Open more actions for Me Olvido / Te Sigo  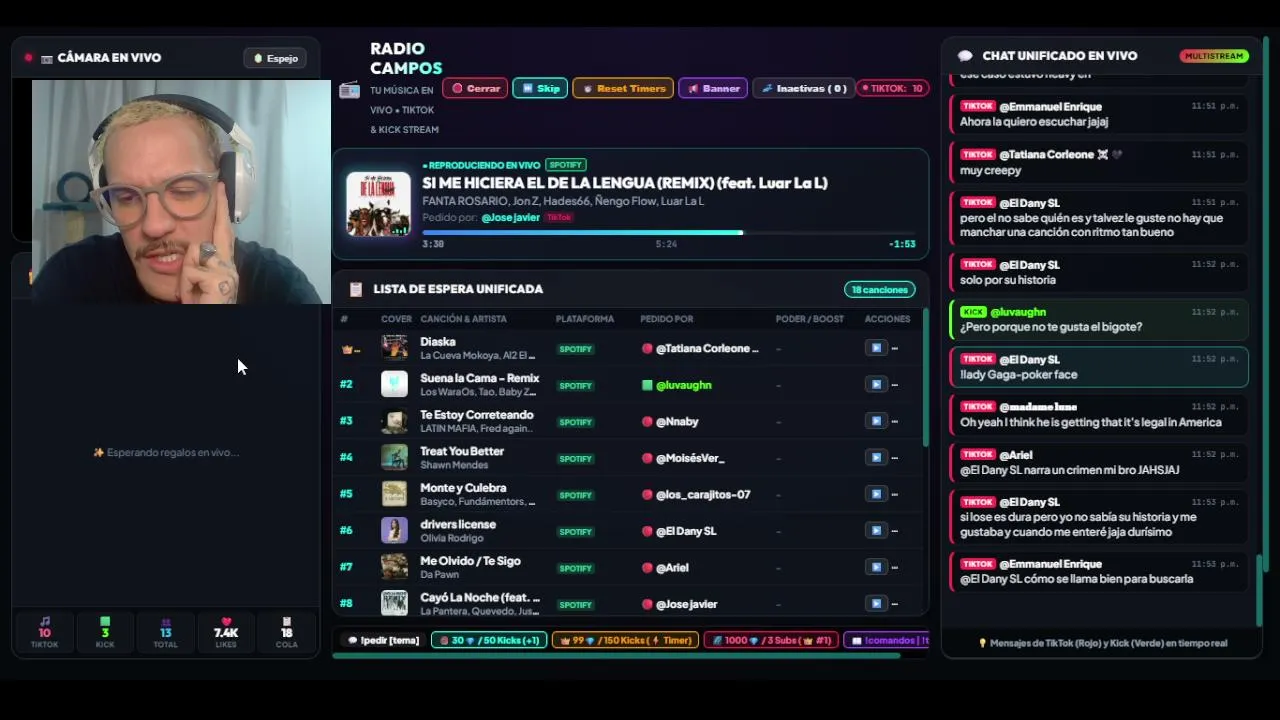click(895, 567)
